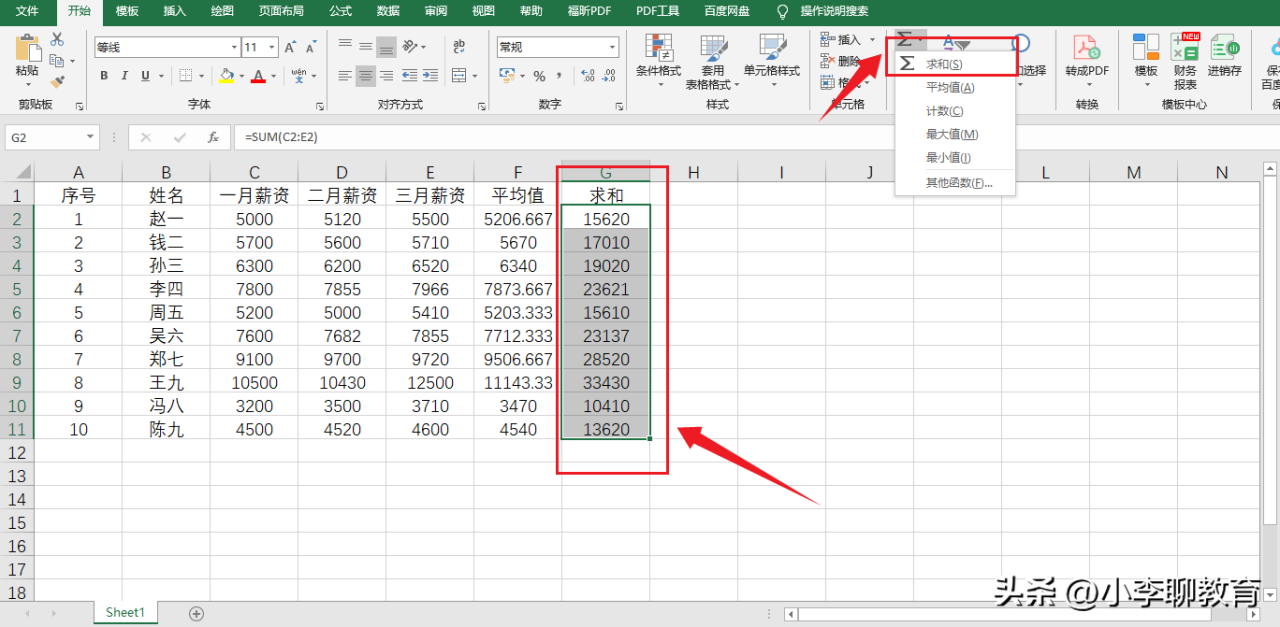This screenshot has height=627, width=1280.
Task: Open the 插入 insert cells dropdown
Action: [x=846, y=40]
